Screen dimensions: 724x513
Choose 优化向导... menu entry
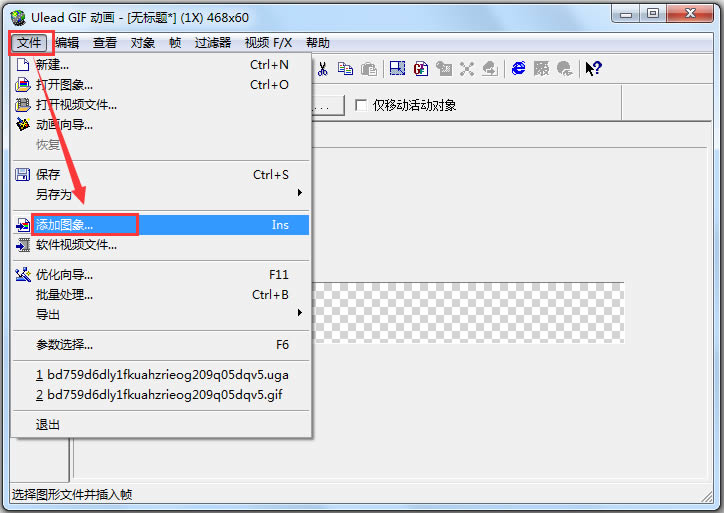[161, 275]
